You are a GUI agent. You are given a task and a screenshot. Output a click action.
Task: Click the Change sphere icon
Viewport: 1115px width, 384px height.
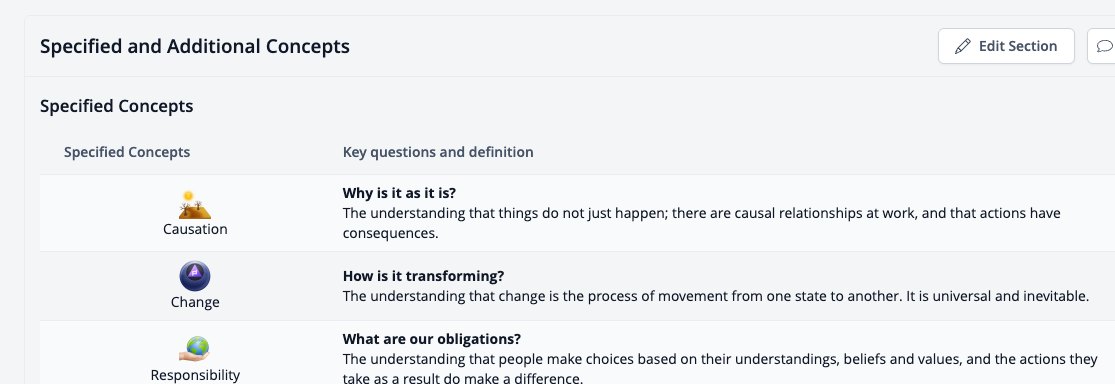coord(195,277)
